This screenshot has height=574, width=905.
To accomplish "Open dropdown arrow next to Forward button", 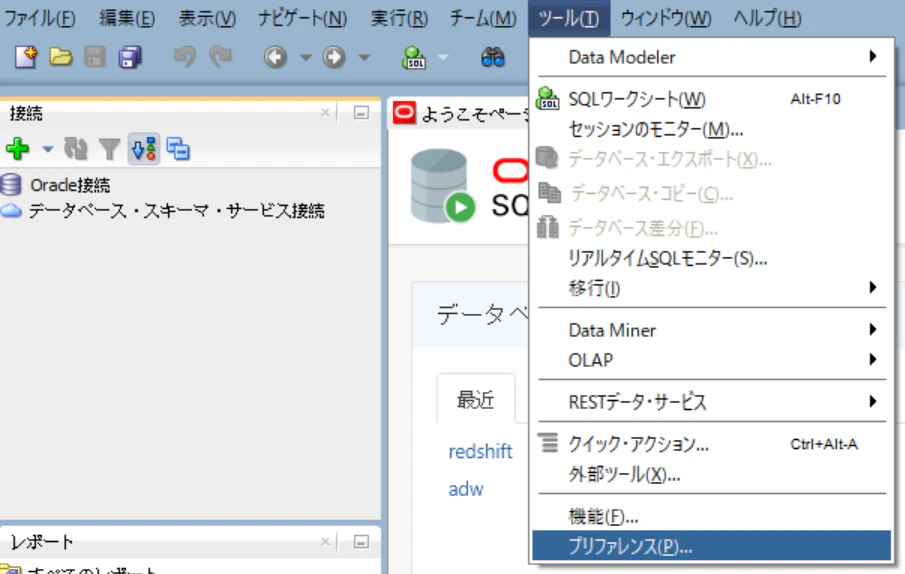I will [364, 57].
